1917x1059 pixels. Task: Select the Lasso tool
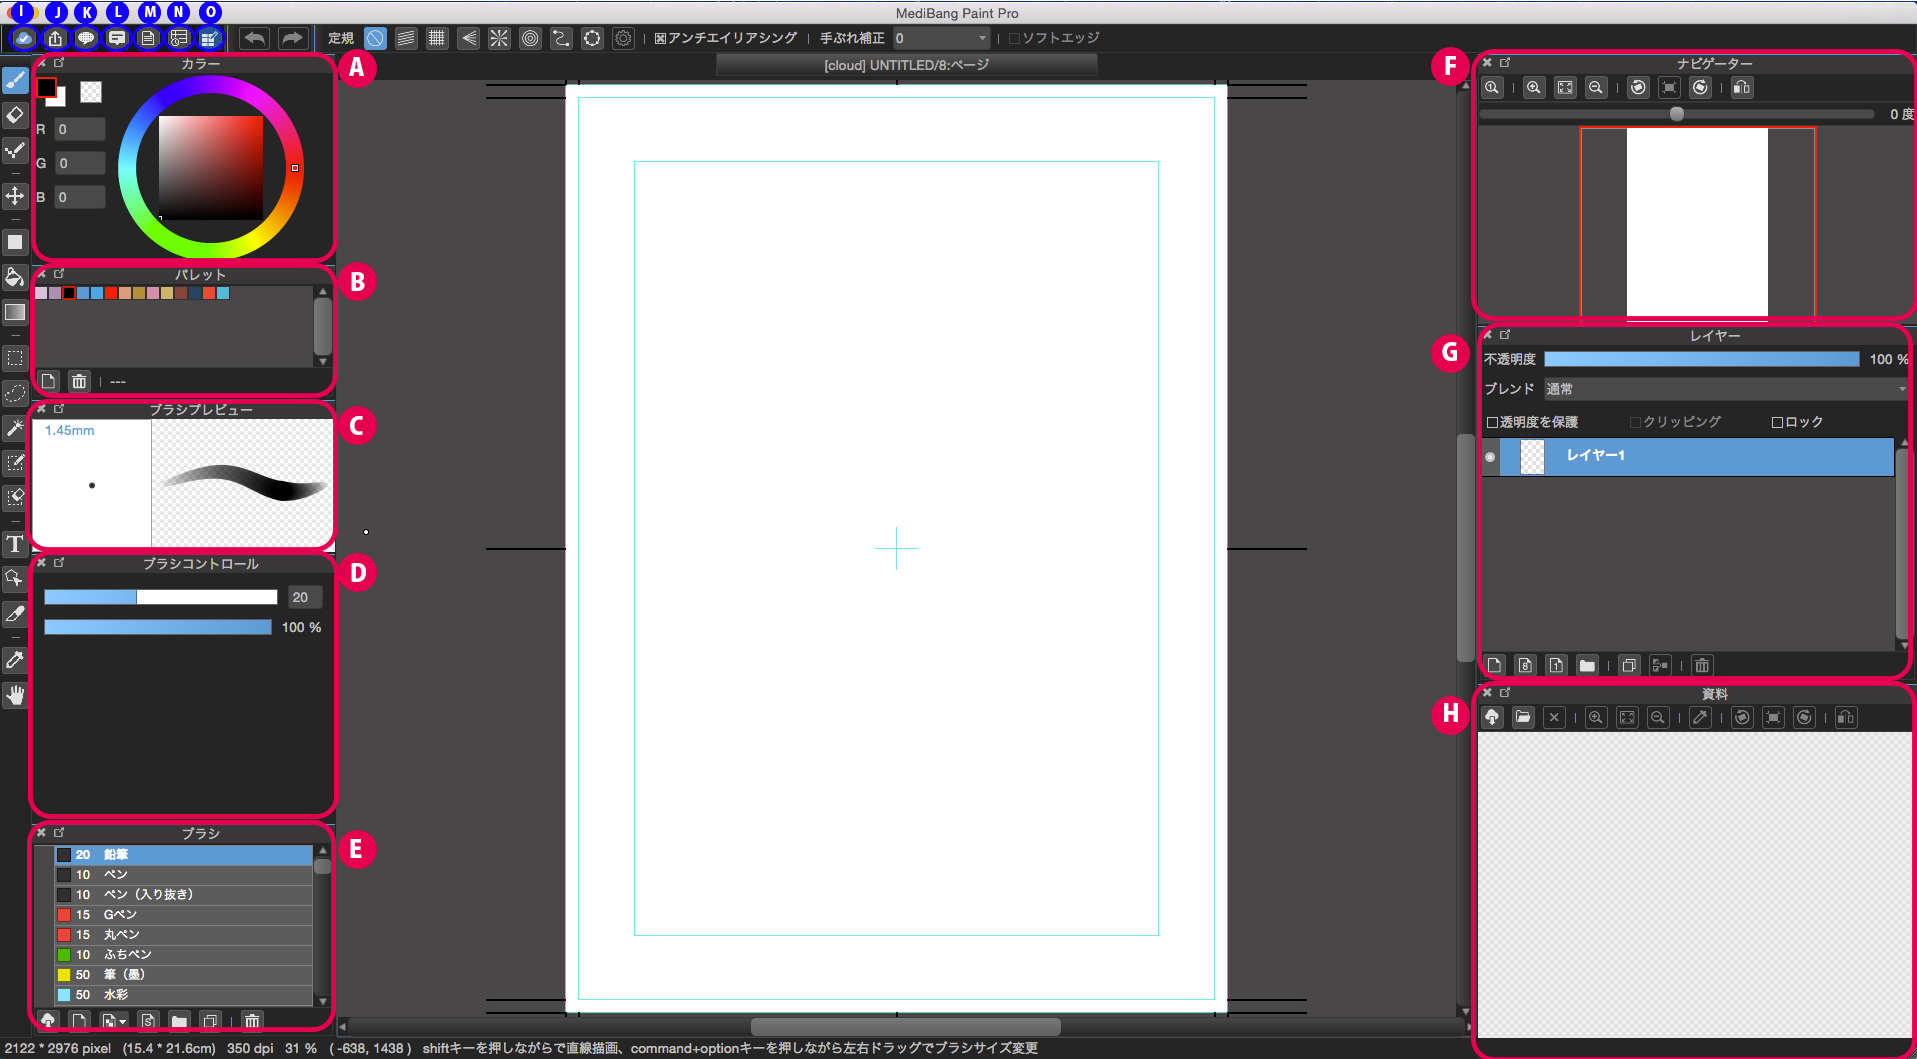click(15, 393)
